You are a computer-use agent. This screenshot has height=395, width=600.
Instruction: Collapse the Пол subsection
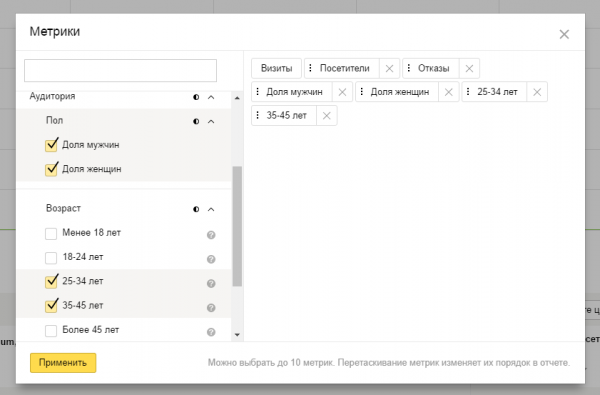click(211, 121)
